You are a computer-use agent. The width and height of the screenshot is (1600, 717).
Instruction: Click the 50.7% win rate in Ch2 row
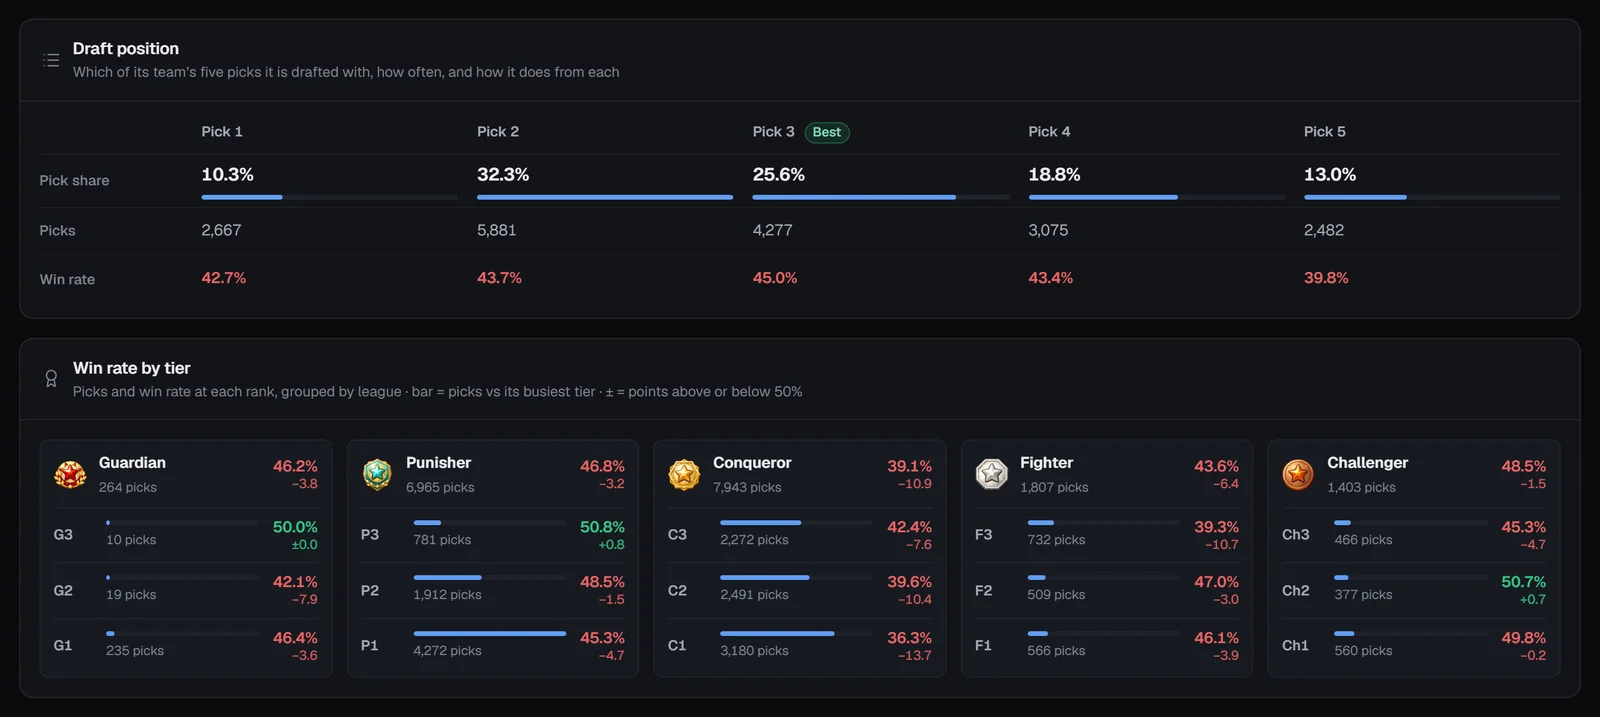1523,582
